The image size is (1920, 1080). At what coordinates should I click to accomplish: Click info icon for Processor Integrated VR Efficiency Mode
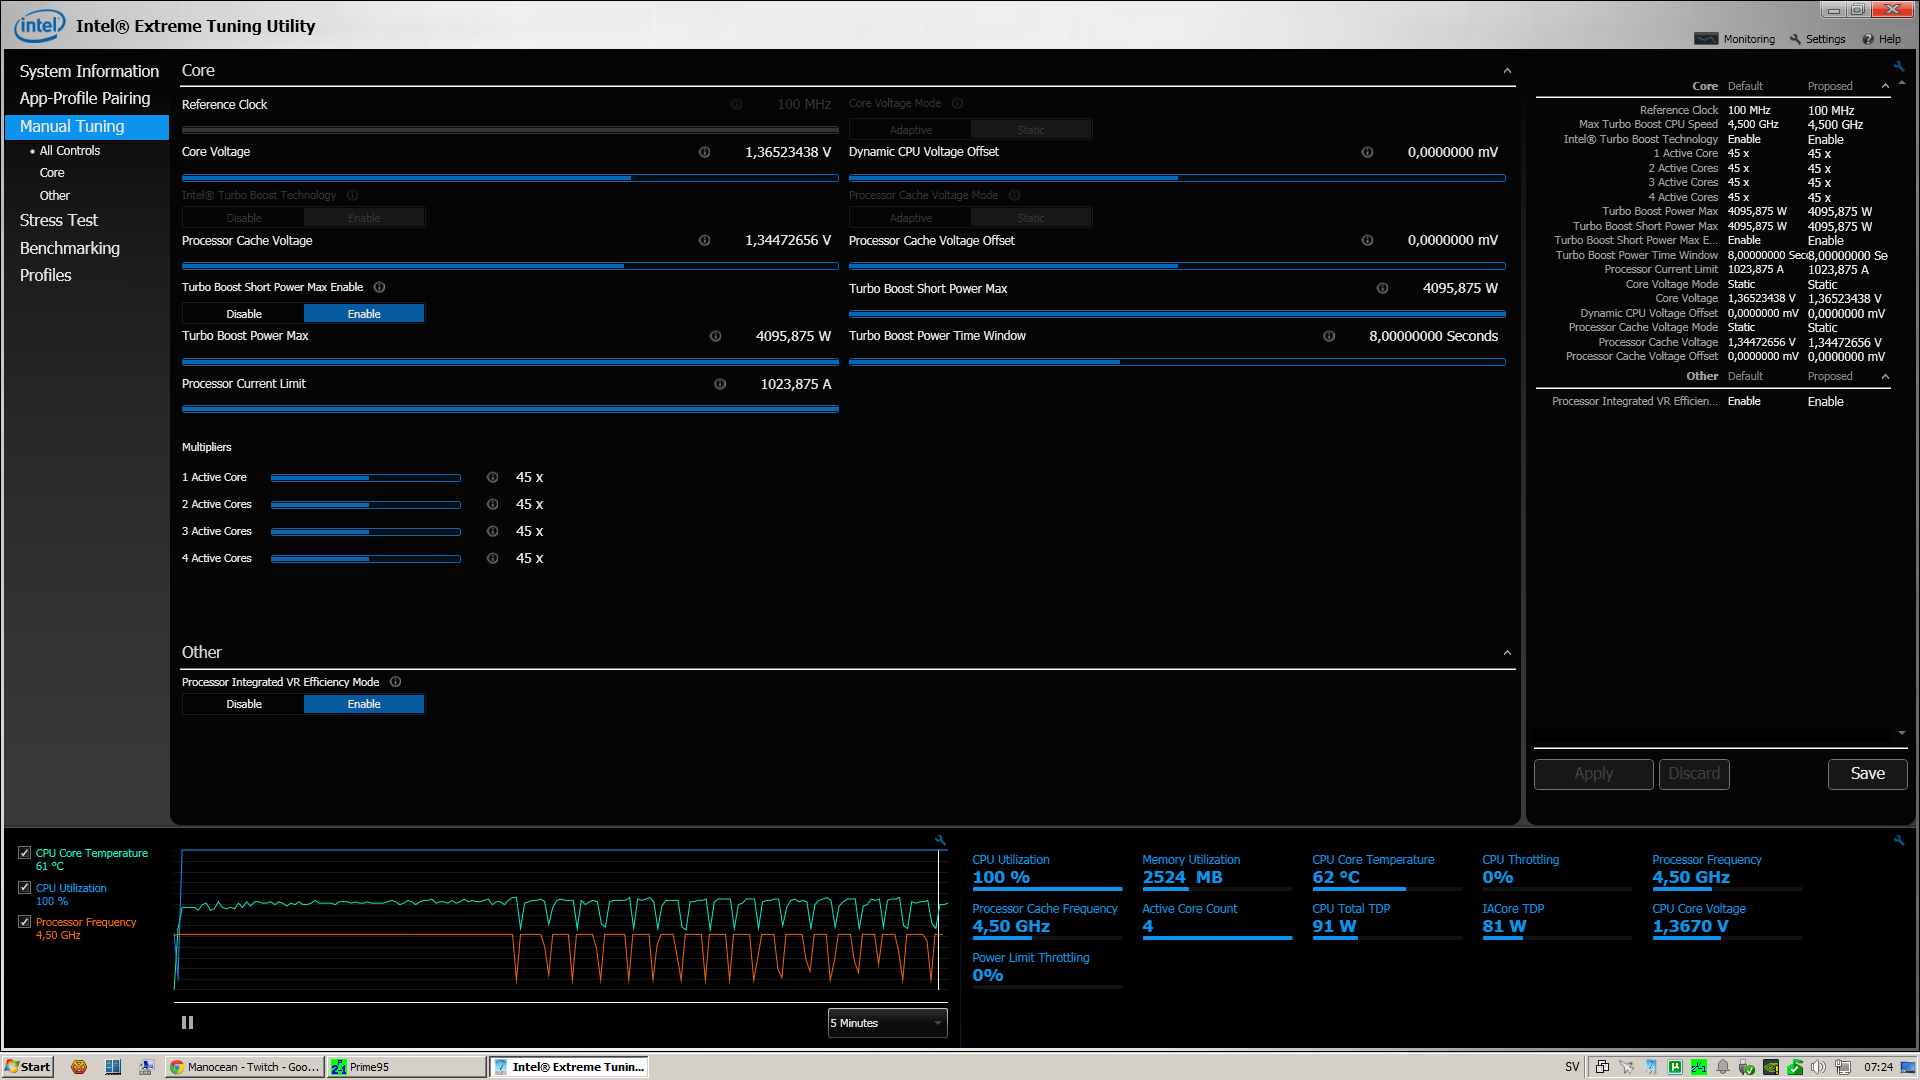click(x=395, y=682)
